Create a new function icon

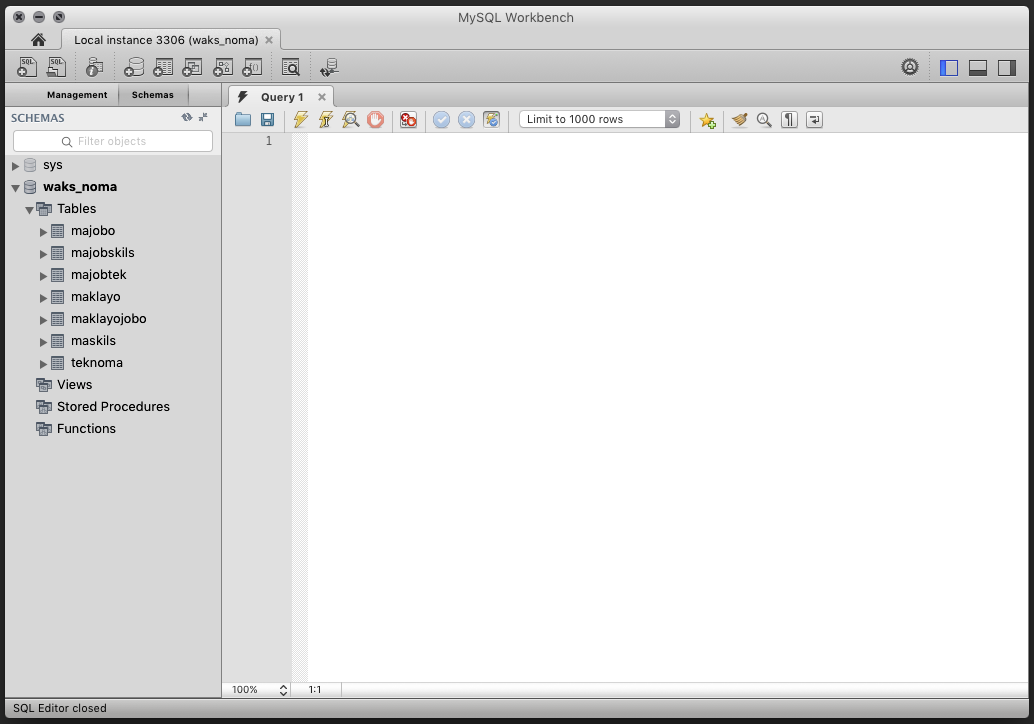[x=253, y=67]
